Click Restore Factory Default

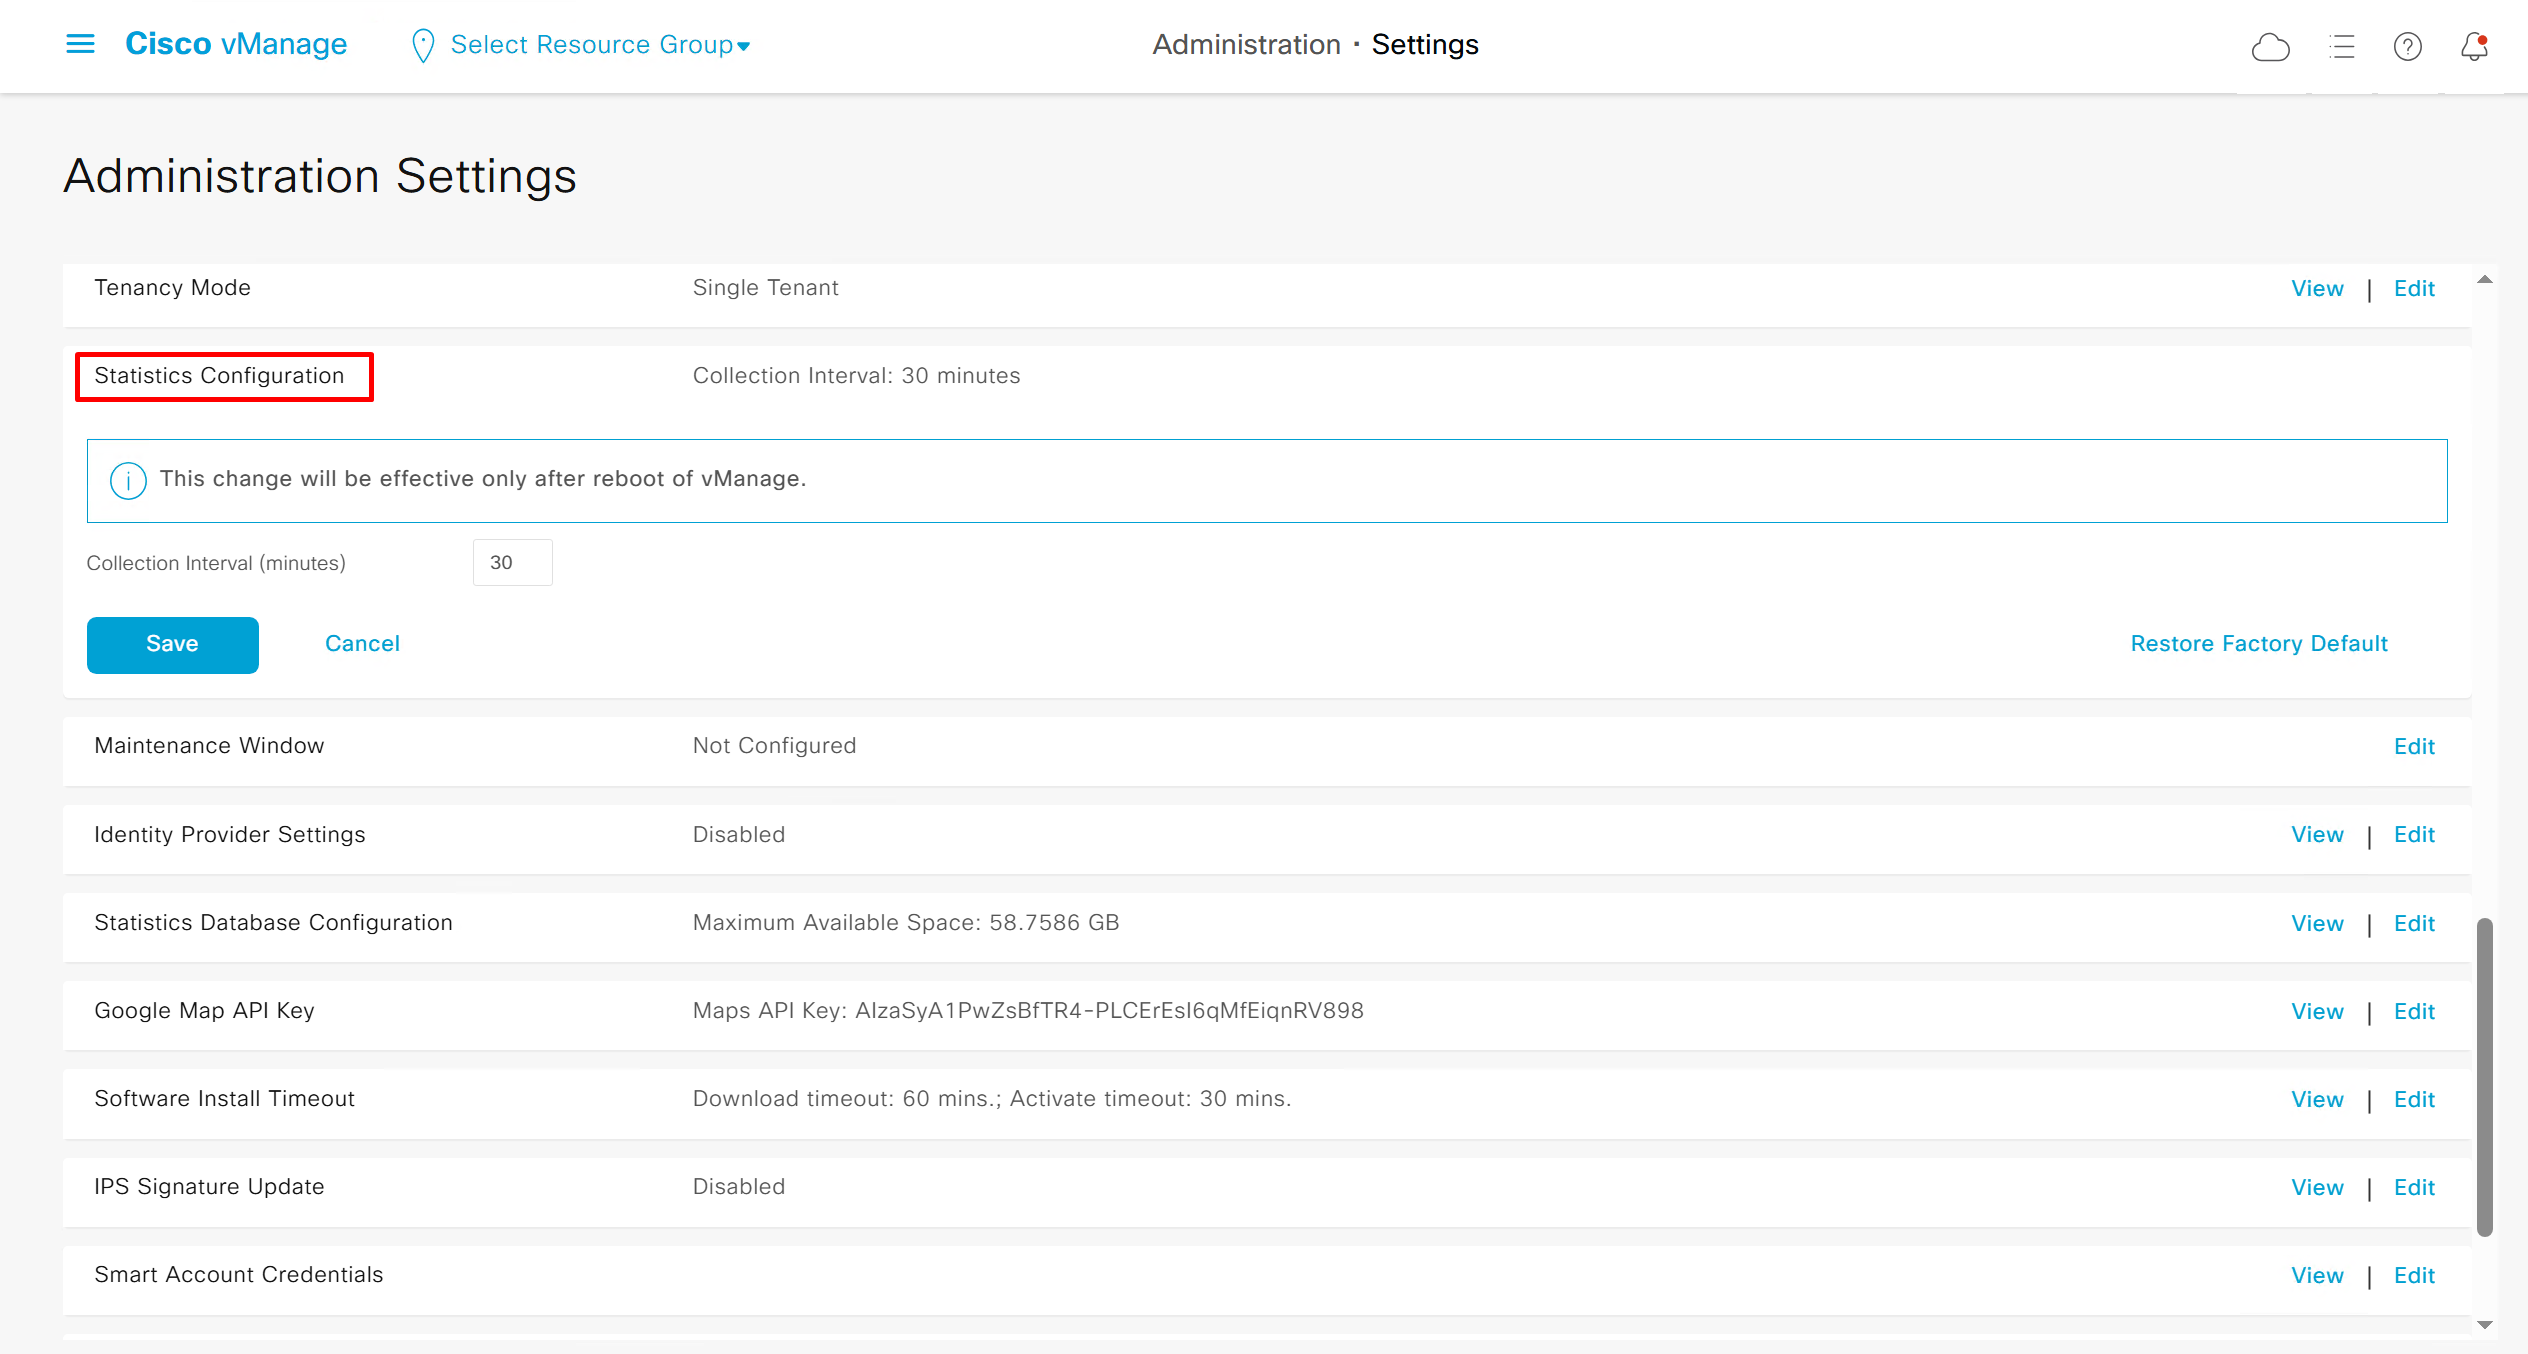pyautogui.click(x=2258, y=644)
